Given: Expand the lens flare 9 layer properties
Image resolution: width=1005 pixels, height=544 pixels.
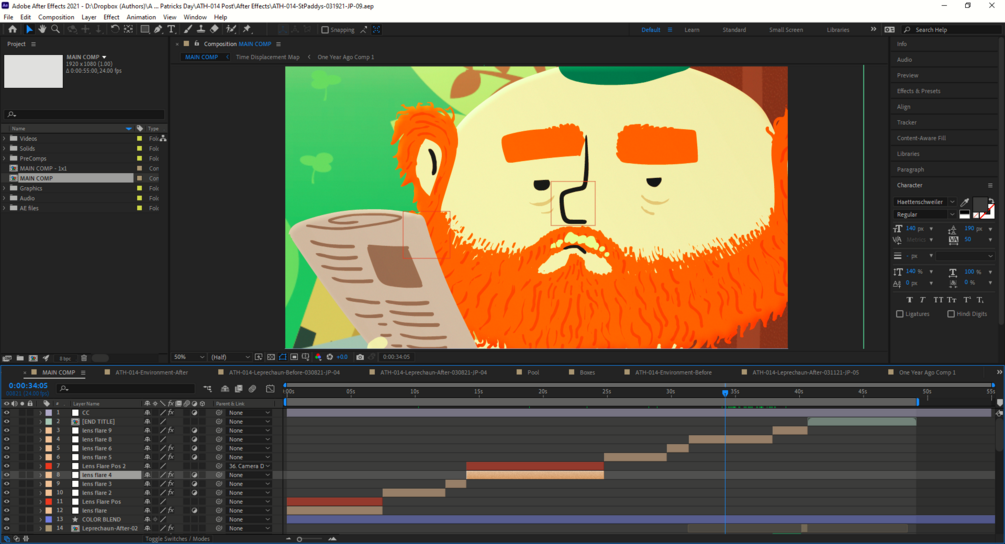Looking at the screenshot, I should pyautogui.click(x=40, y=431).
